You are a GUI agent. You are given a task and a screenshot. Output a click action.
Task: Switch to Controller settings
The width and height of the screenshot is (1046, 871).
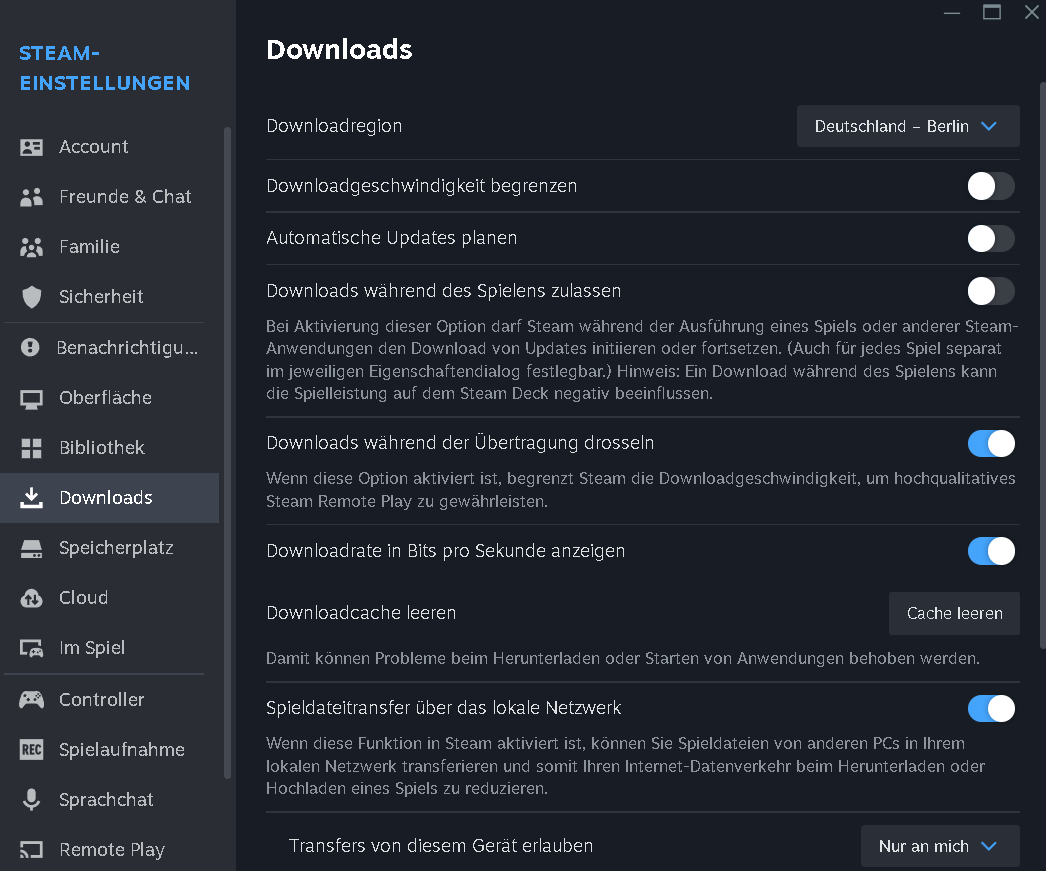[109, 700]
